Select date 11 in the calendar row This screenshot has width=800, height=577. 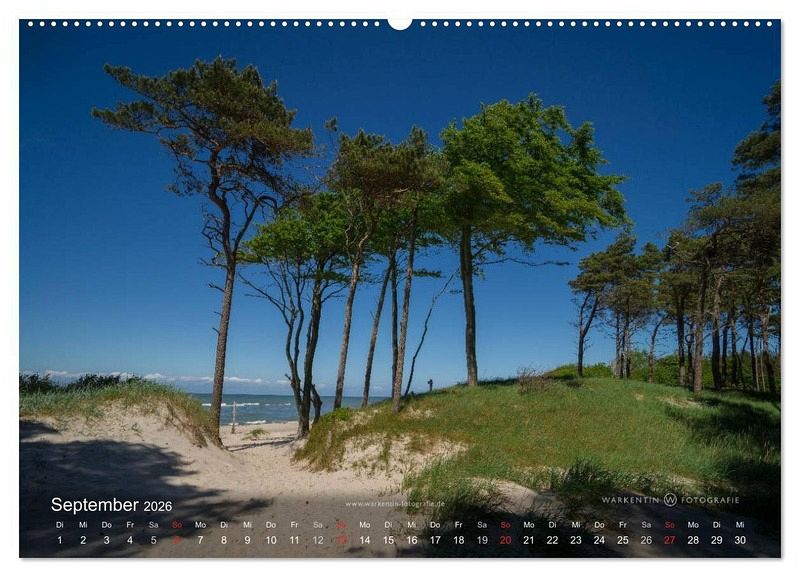click(294, 540)
